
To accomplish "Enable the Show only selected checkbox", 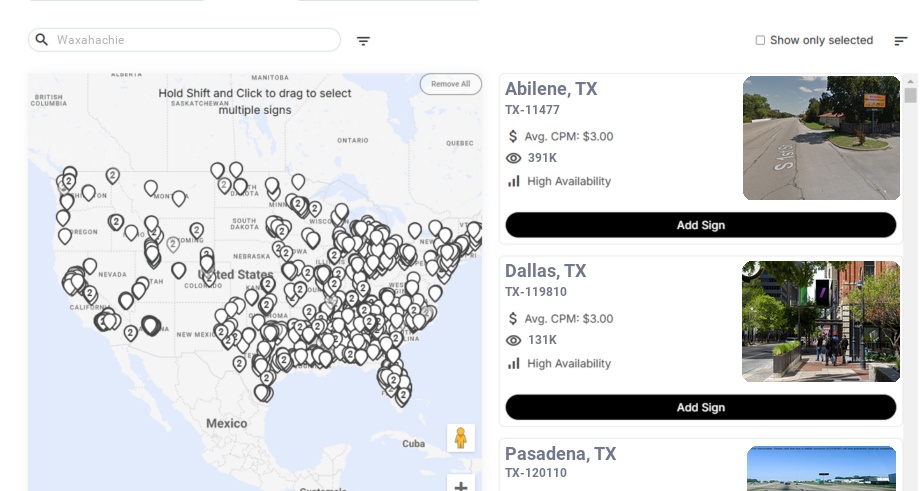I will pos(760,41).
